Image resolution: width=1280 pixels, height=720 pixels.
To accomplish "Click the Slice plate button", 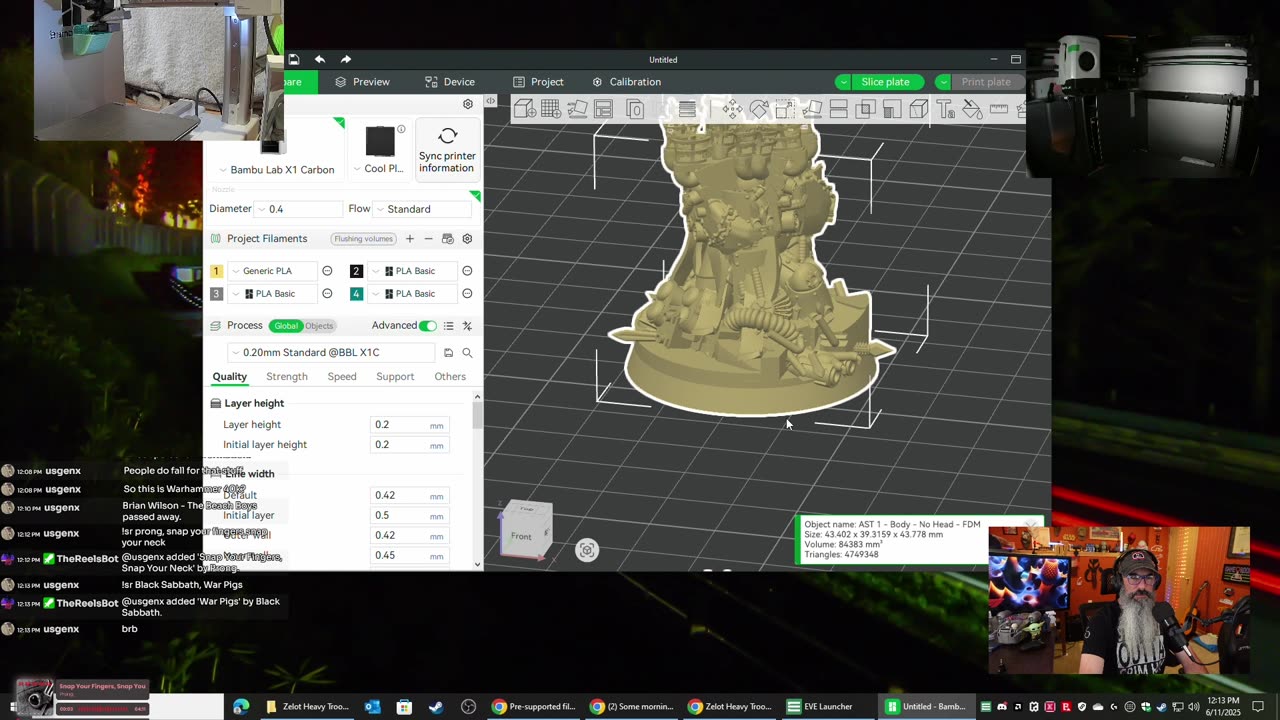I will (886, 82).
